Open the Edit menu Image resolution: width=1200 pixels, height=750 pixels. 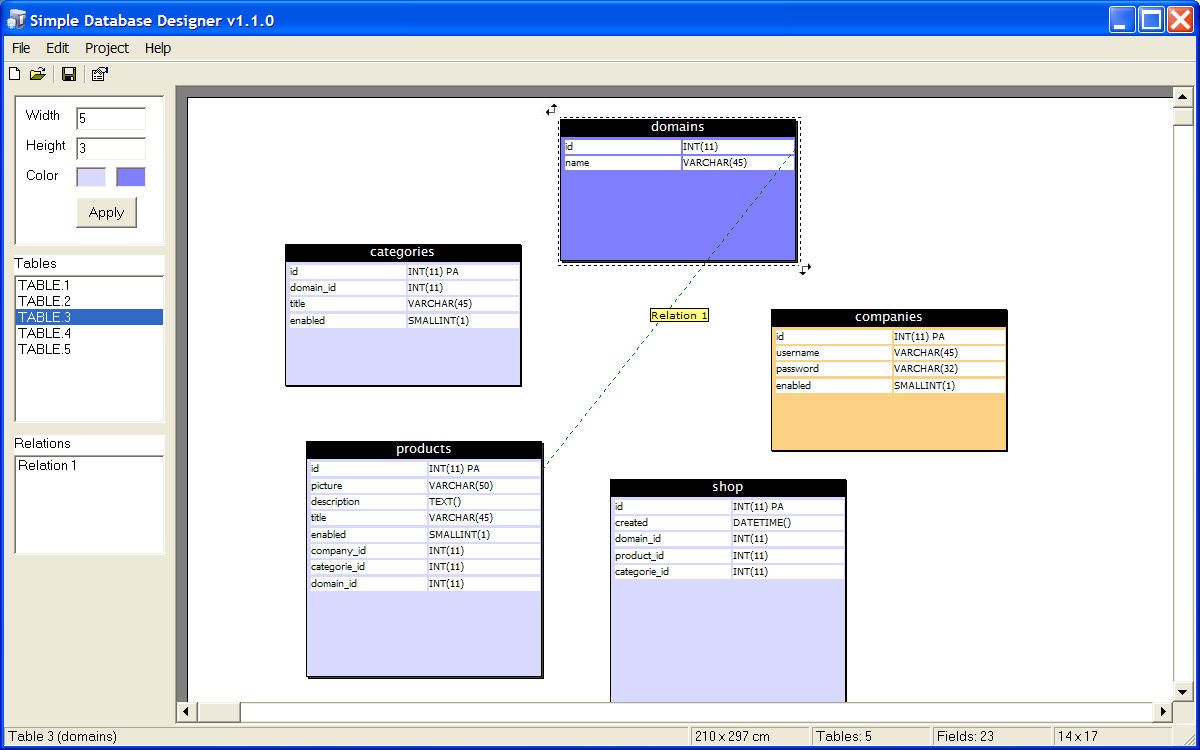point(58,48)
